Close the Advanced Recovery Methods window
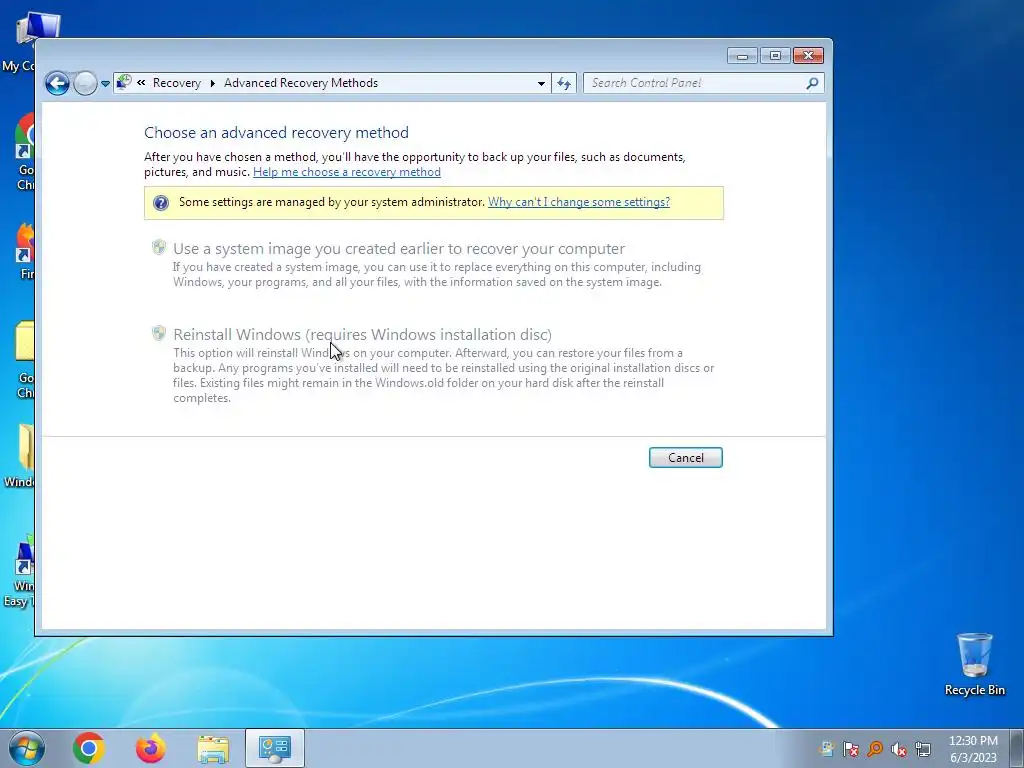 [x=808, y=56]
